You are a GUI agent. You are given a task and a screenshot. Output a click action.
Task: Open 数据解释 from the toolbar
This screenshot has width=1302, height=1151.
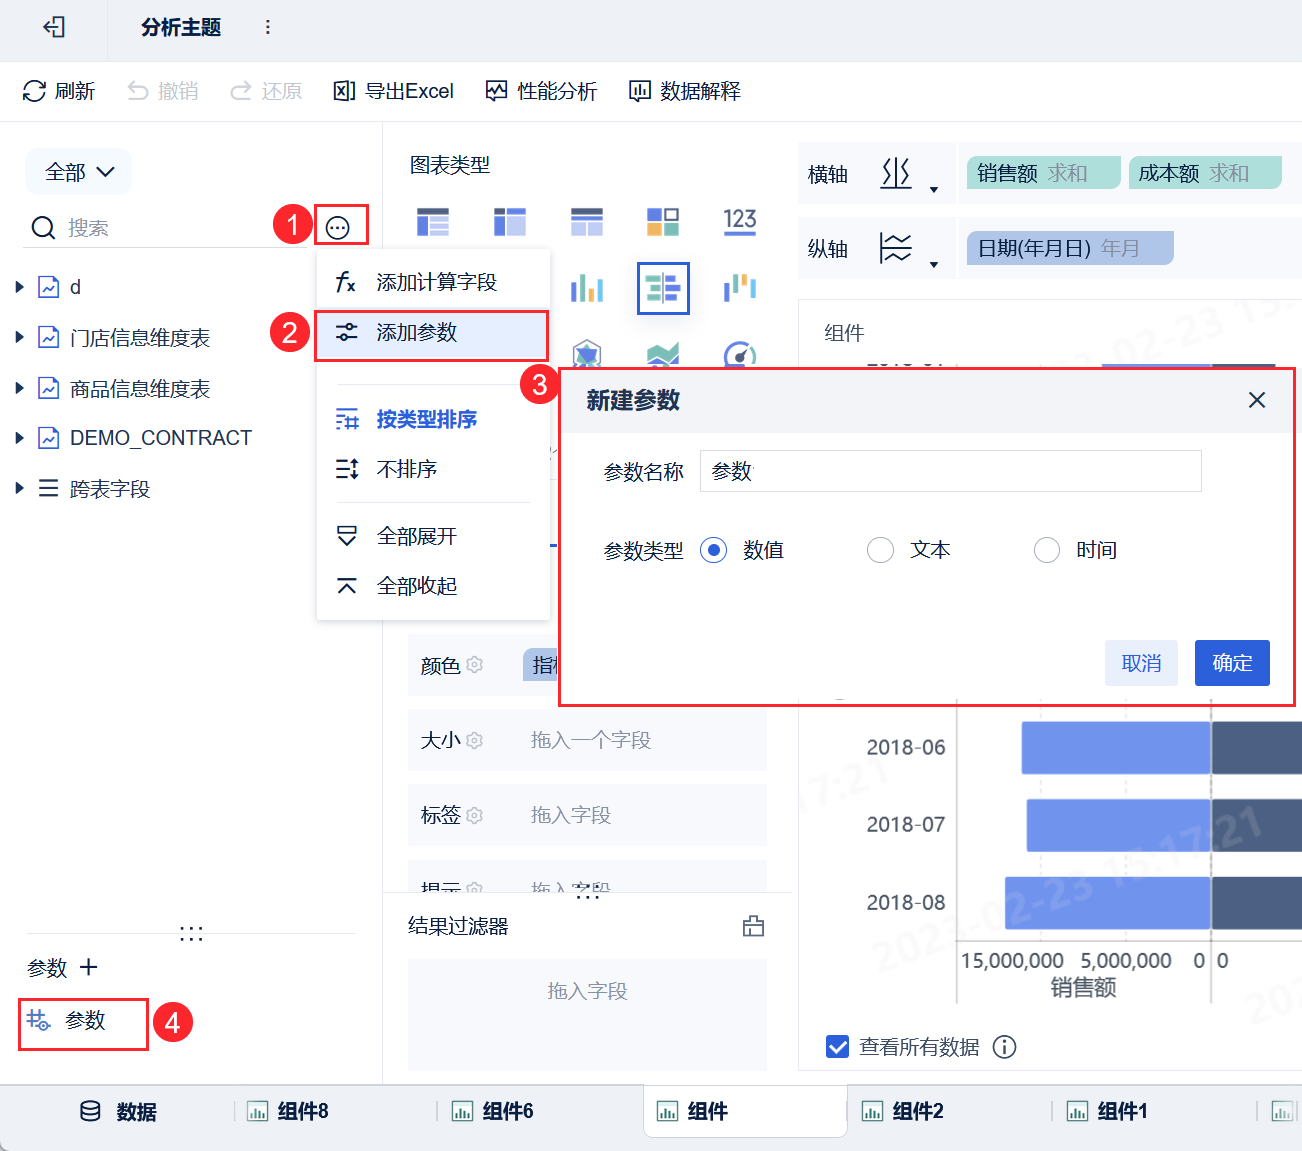coord(685,91)
